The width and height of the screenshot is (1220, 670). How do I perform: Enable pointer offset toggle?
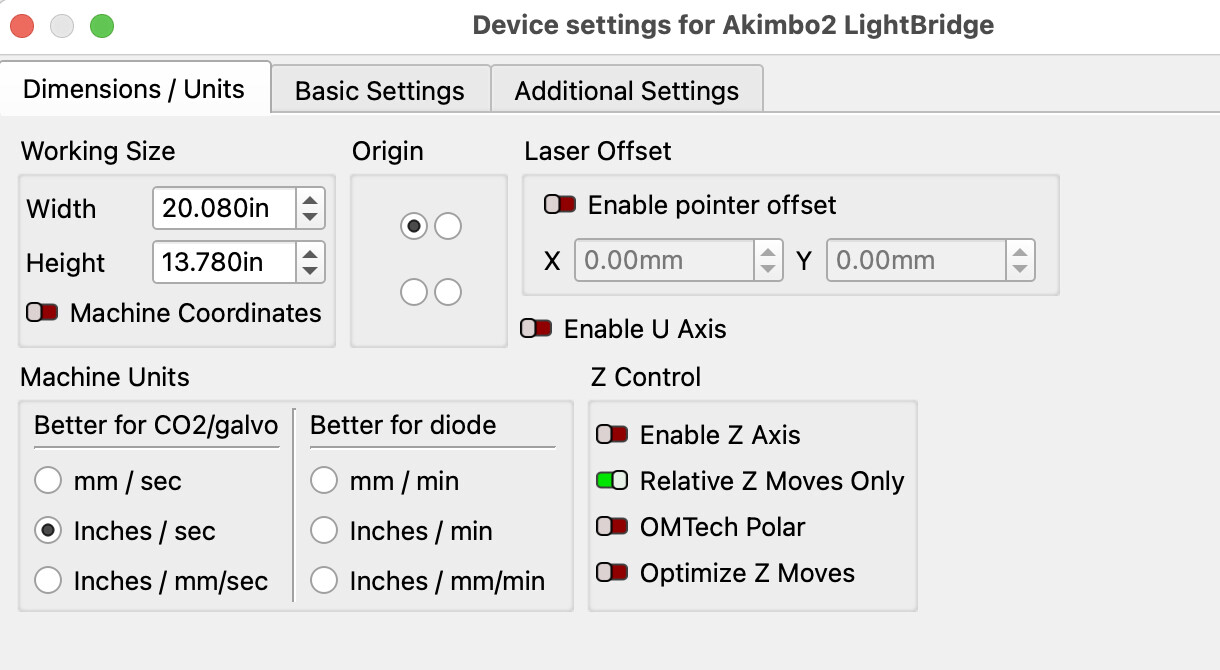pos(560,205)
